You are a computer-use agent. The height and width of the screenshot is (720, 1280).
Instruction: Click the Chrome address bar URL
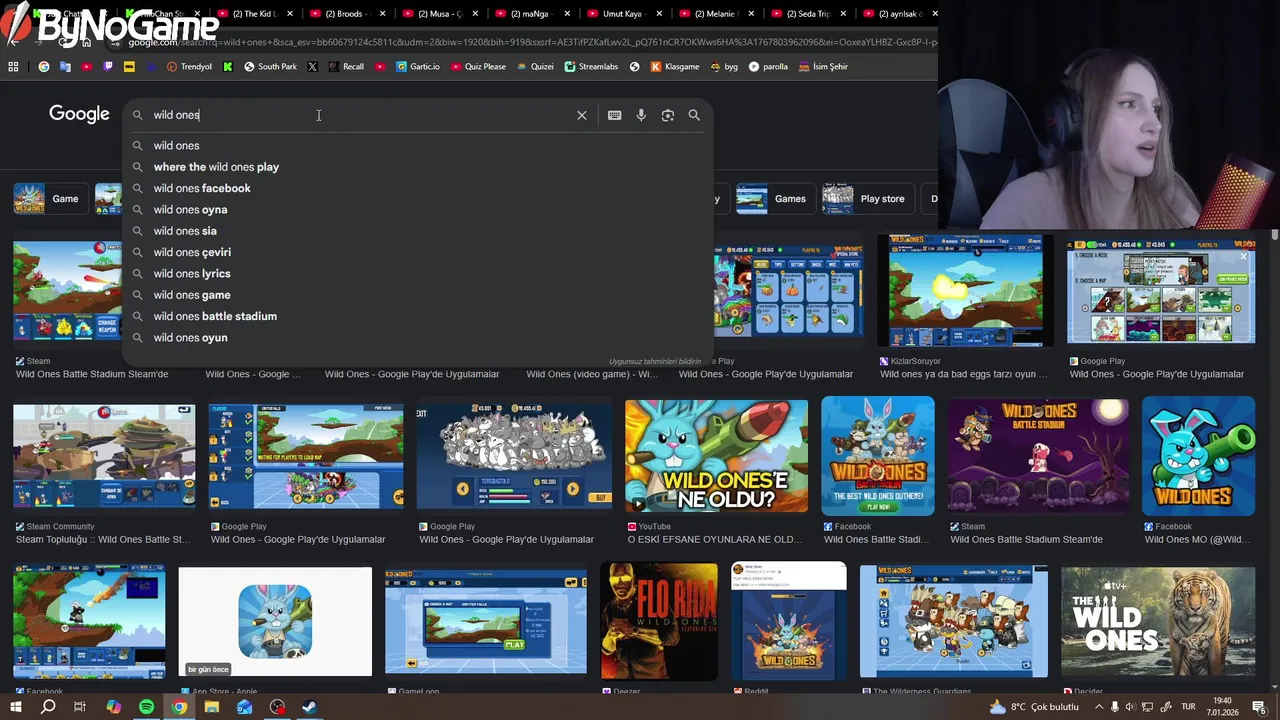point(530,42)
